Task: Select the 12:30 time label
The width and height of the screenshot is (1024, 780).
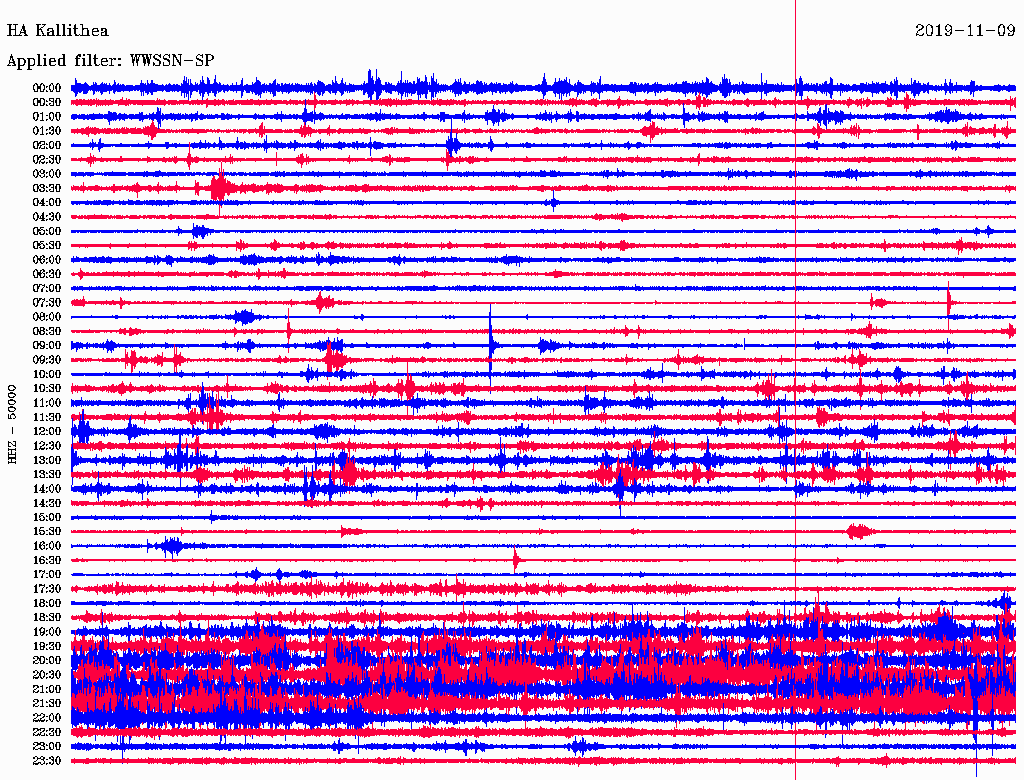Action: coord(47,446)
